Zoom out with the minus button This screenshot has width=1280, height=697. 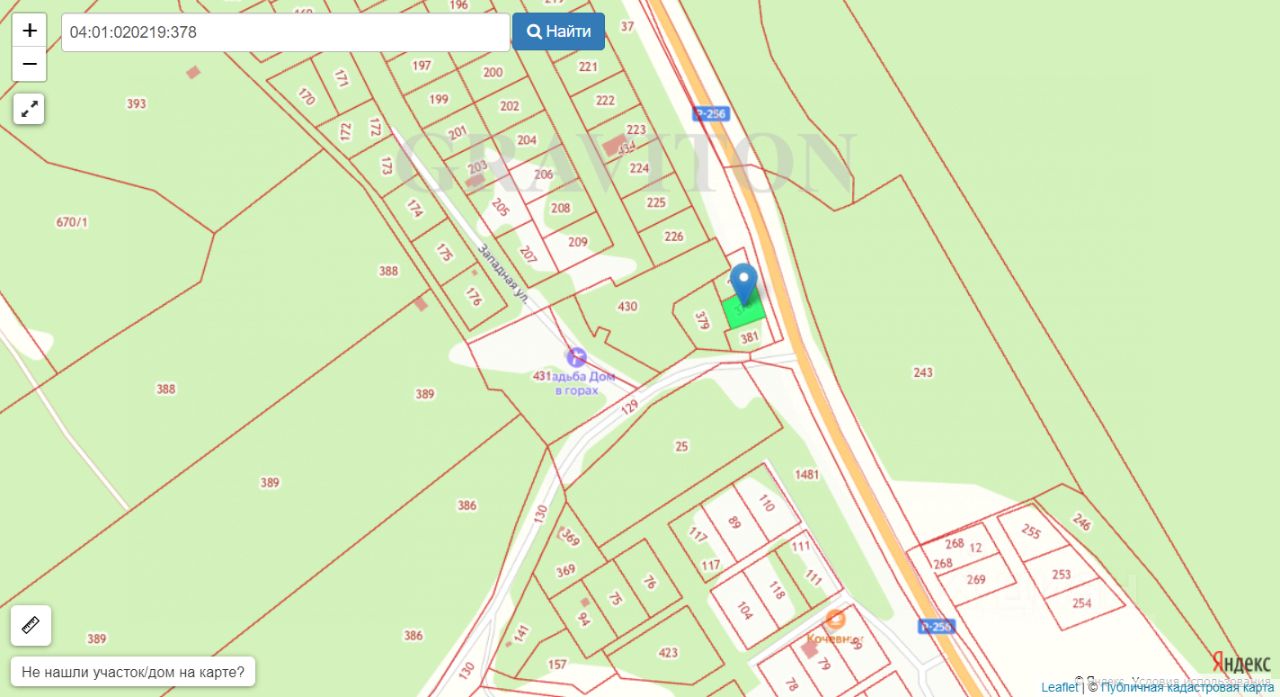pyautogui.click(x=29, y=64)
